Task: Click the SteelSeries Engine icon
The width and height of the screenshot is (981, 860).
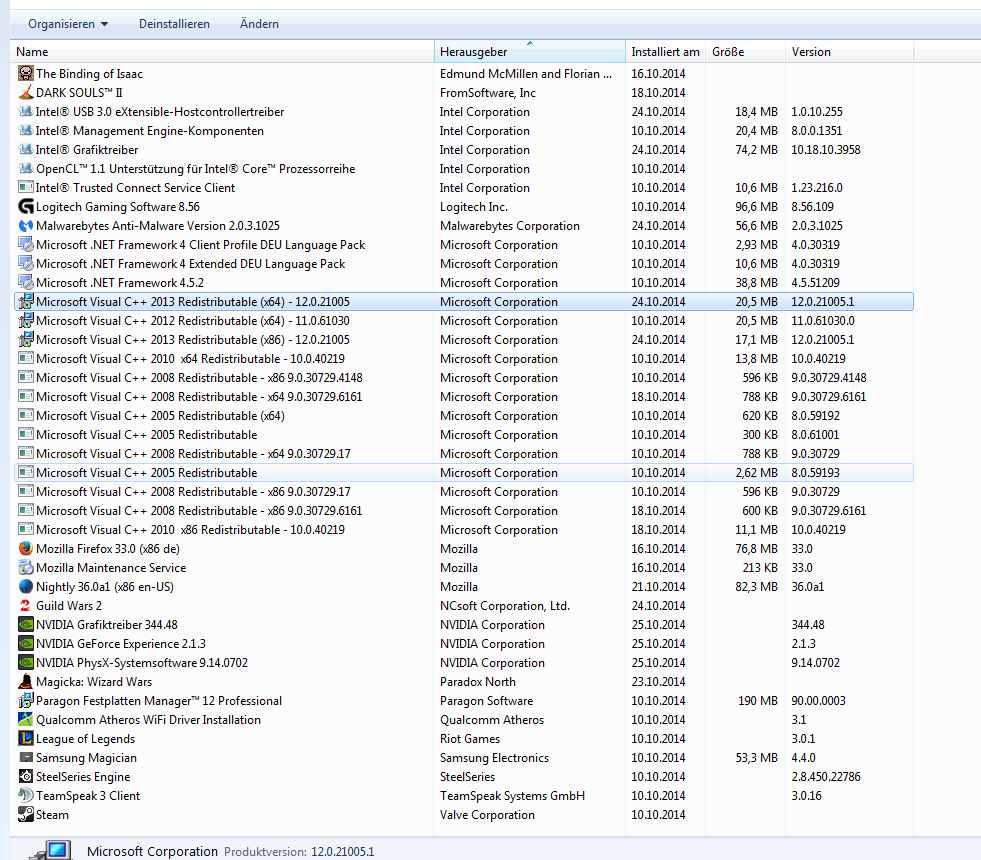Action: point(26,777)
